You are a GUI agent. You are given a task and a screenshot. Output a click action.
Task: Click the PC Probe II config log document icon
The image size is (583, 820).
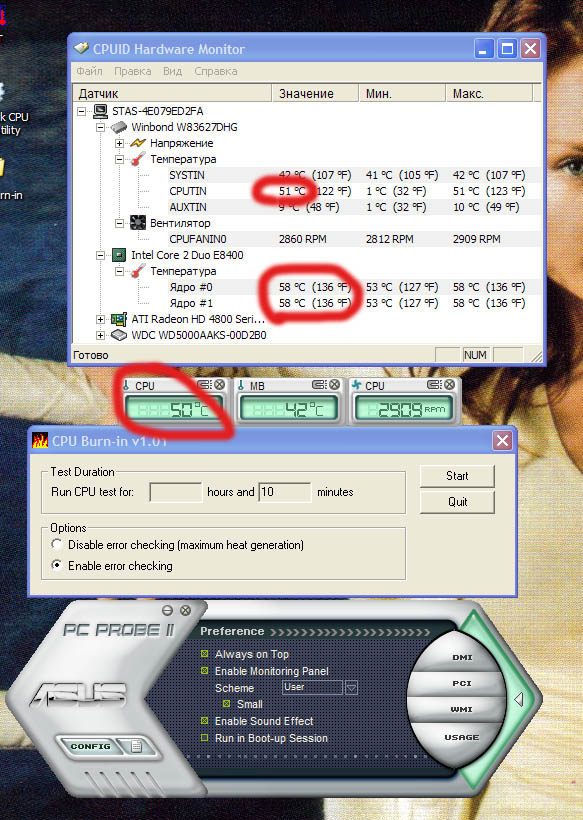click(136, 746)
